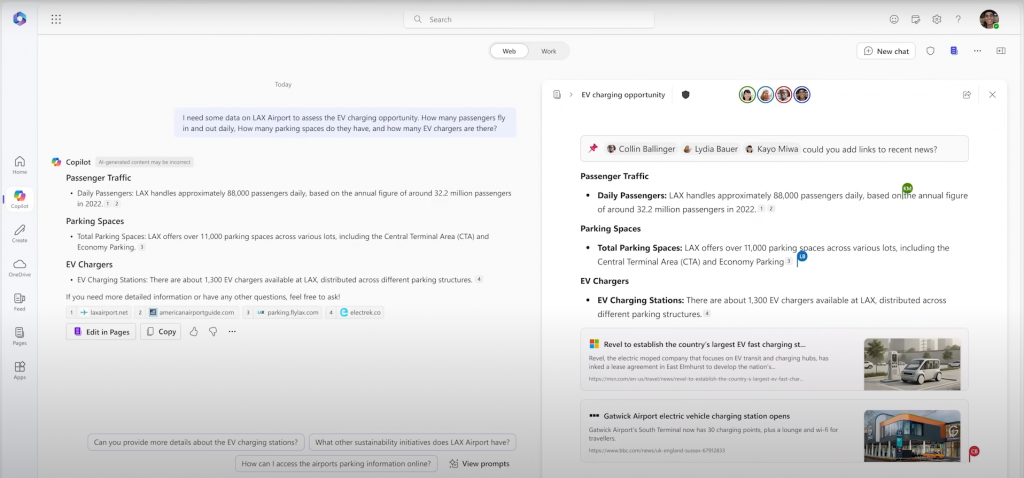Open Pages in the left sidebar
The height and width of the screenshot is (478, 1024).
point(20,336)
